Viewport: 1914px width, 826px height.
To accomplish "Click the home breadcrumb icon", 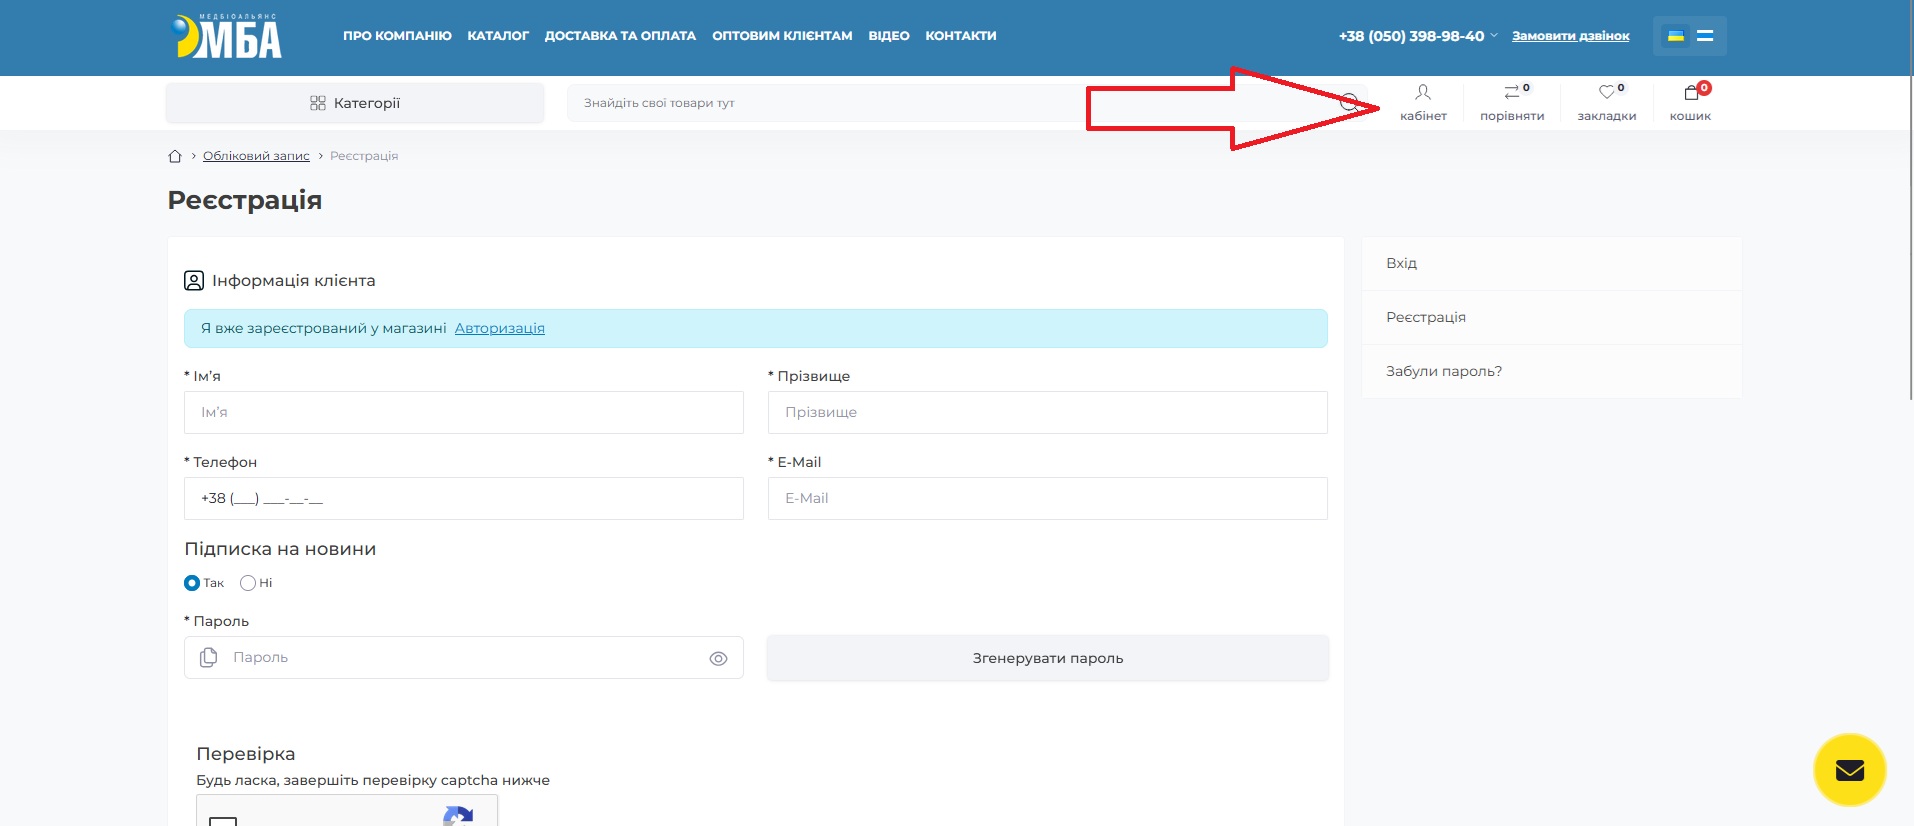I will [x=175, y=156].
